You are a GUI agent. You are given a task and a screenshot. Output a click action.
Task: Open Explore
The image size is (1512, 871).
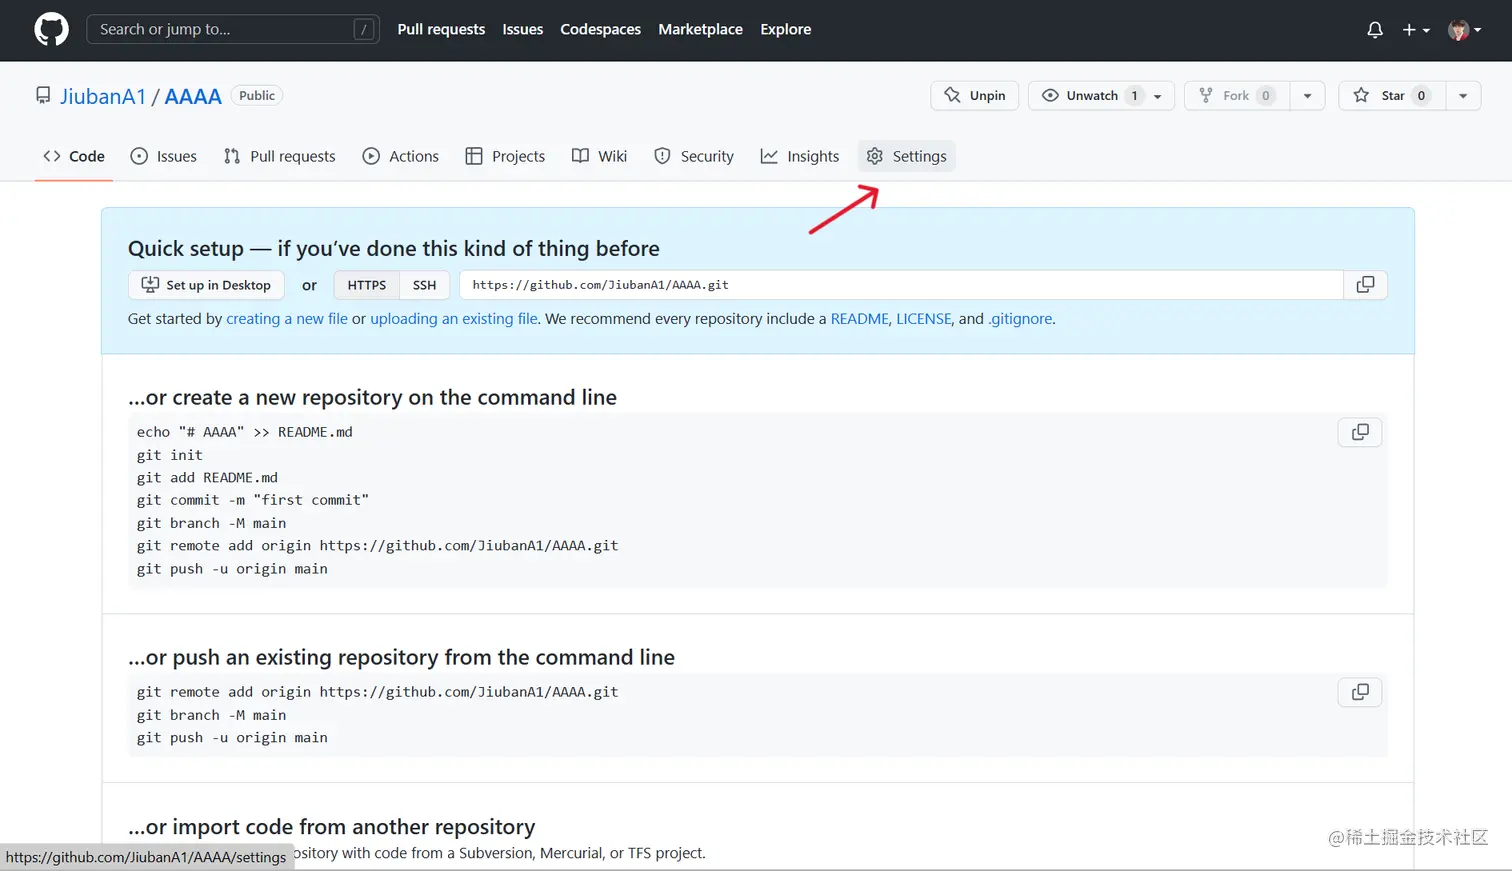[x=785, y=30]
